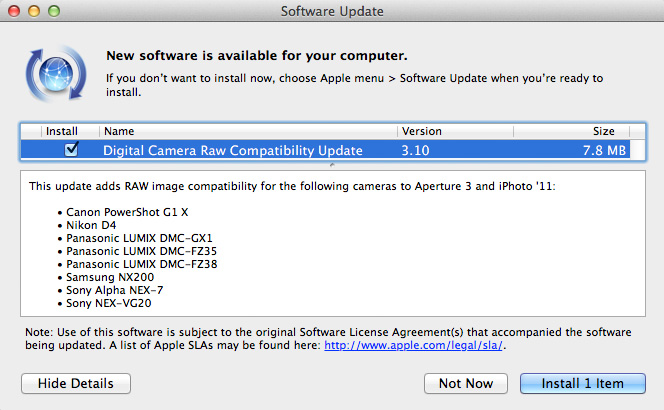Click the heading New software is available

[257, 55]
